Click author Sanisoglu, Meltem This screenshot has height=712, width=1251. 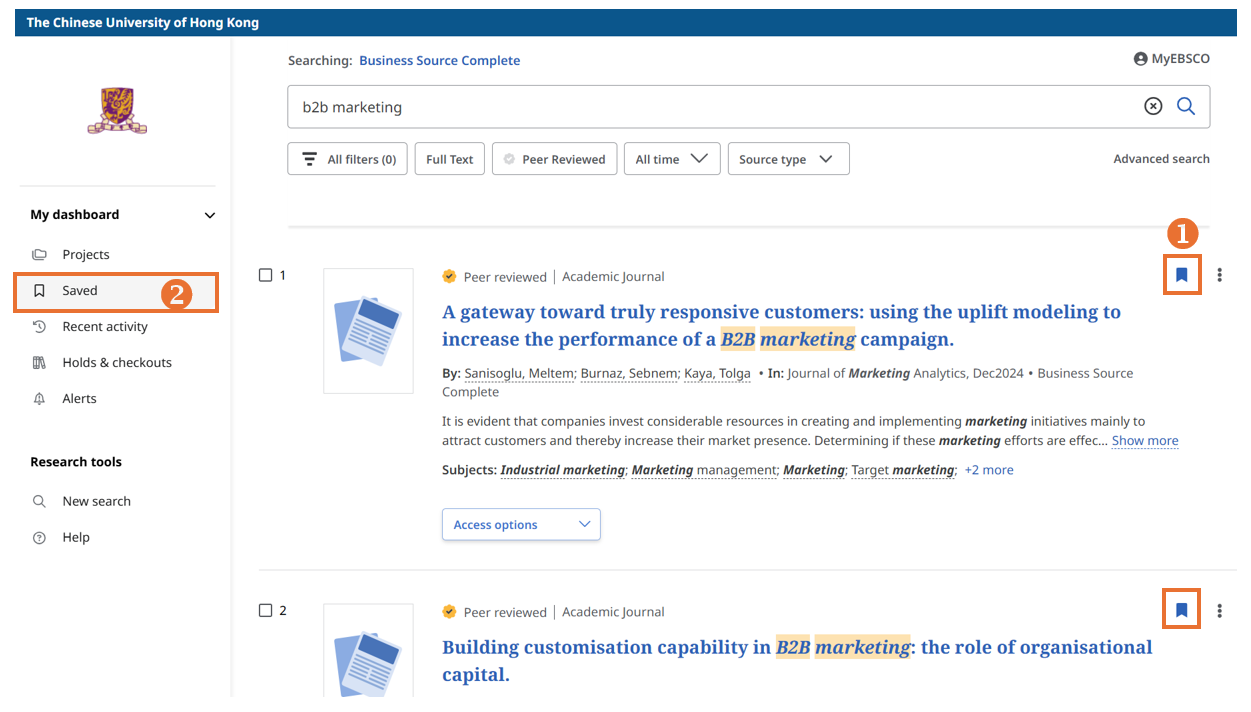click(x=519, y=373)
